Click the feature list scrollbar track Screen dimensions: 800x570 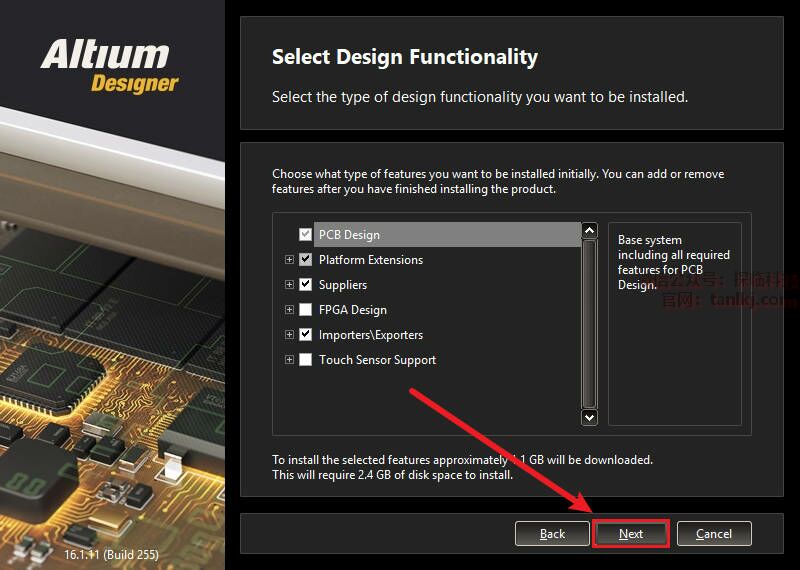[x=589, y=324]
